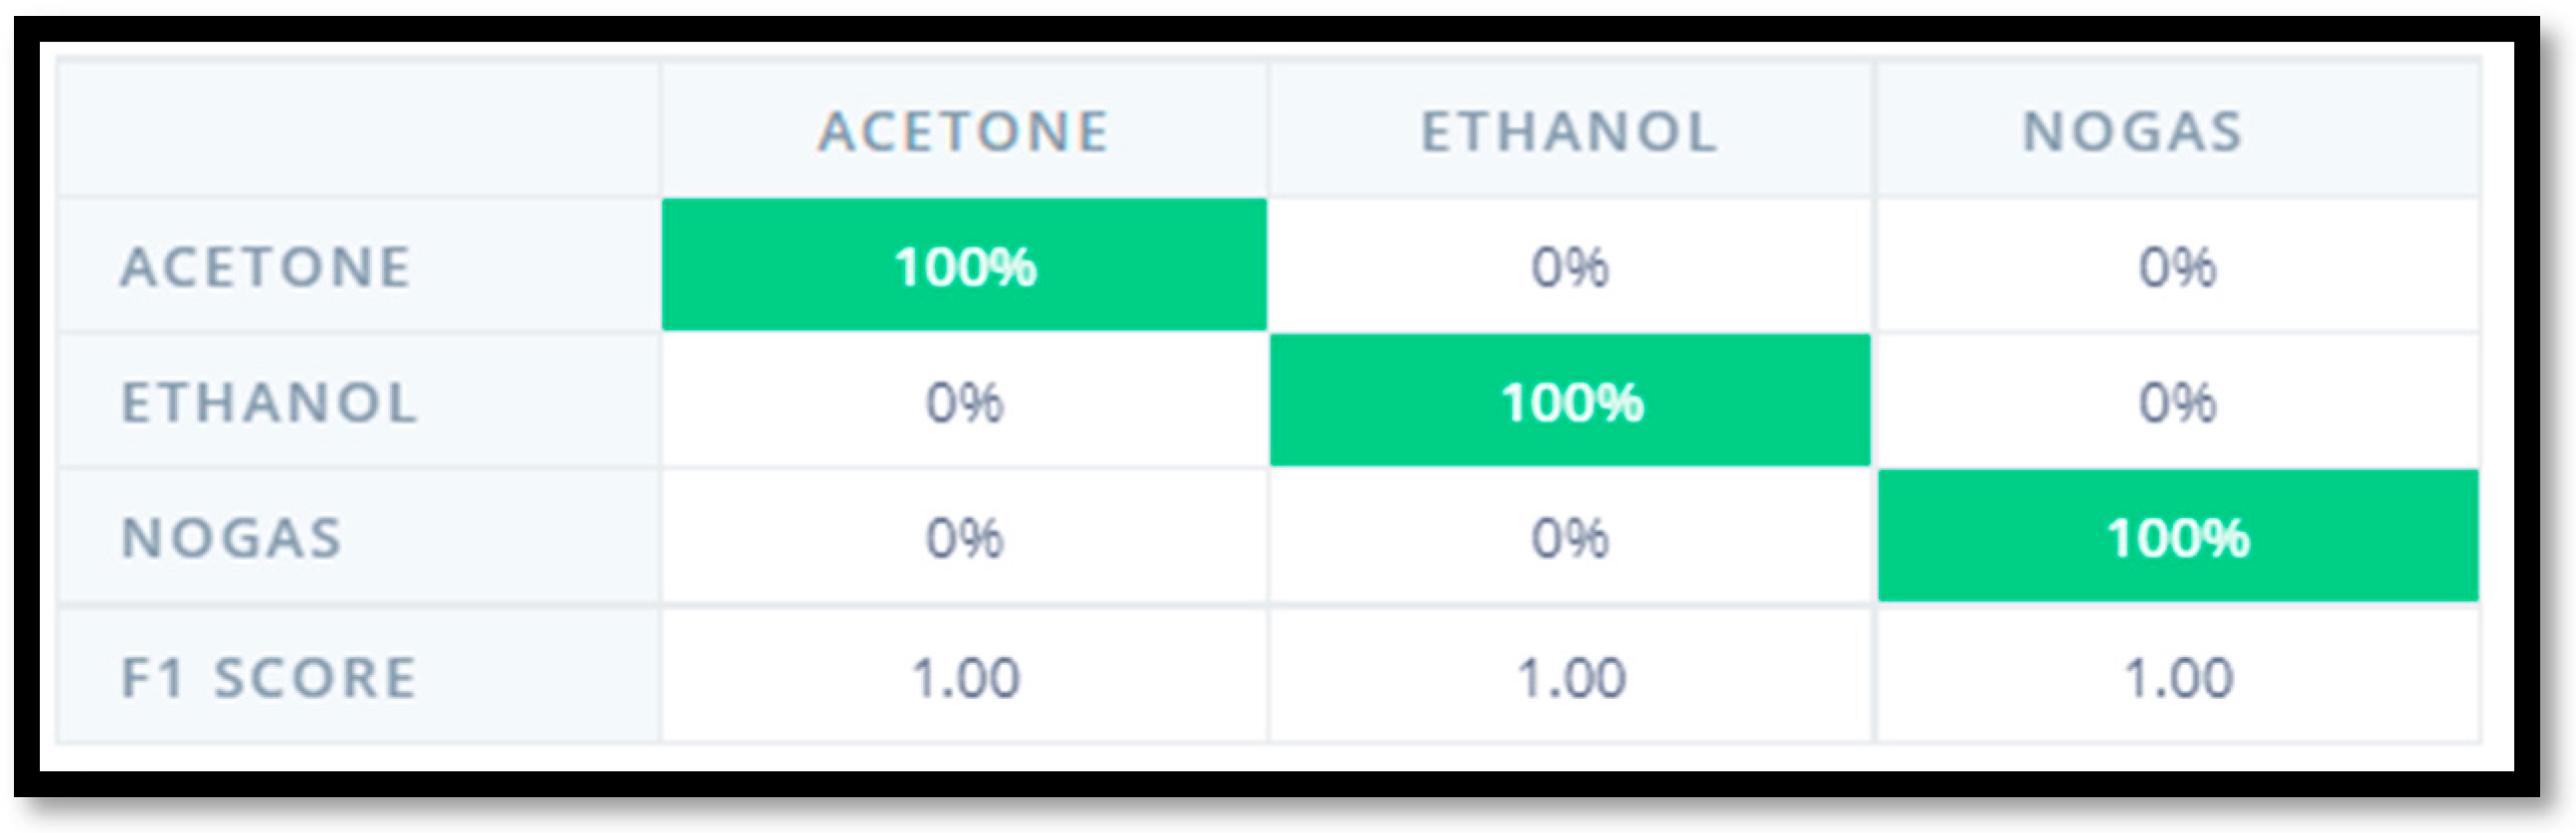Click ETHANOL row, ACETONE column 0% cell
The height and width of the screenshot is (833, 2576).
pyautogui.click(x=964, y=402)
